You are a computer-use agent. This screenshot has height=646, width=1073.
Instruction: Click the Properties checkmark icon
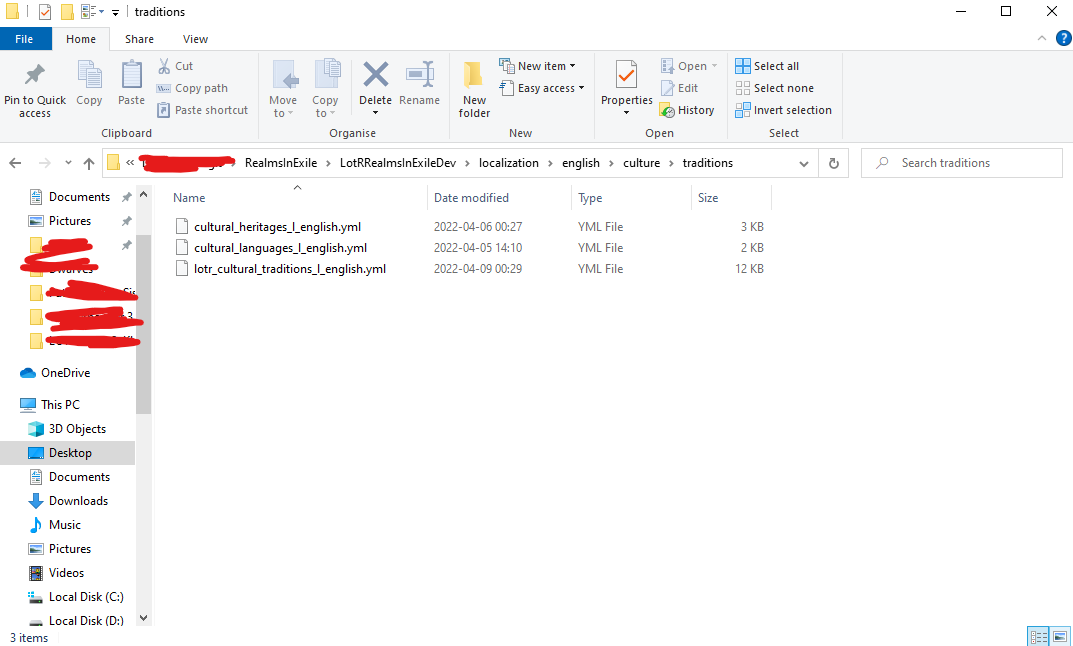[x=626, y=74]
